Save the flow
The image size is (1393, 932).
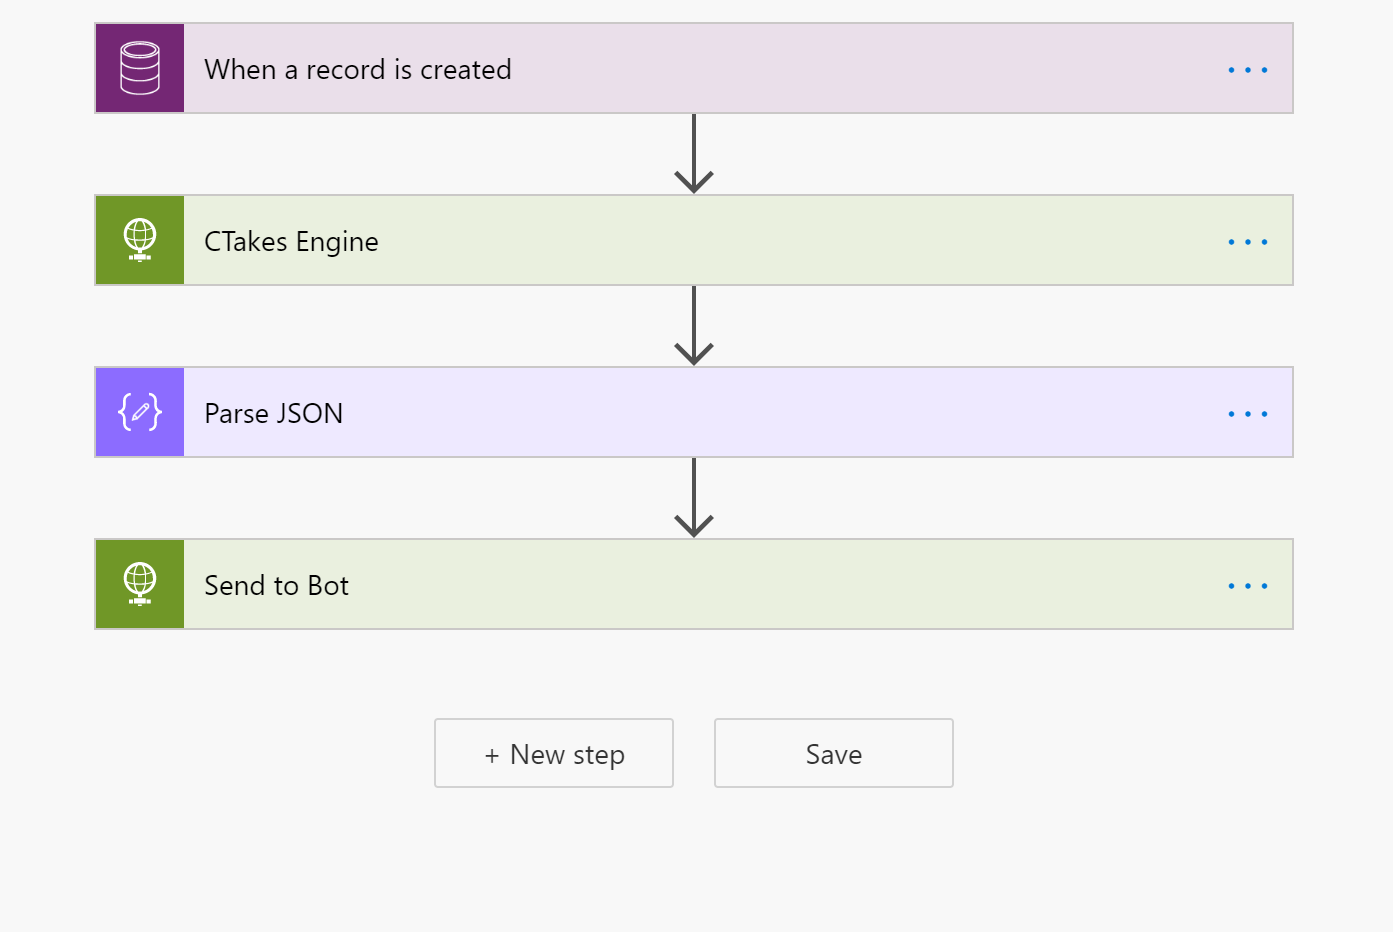pos(833,754)
